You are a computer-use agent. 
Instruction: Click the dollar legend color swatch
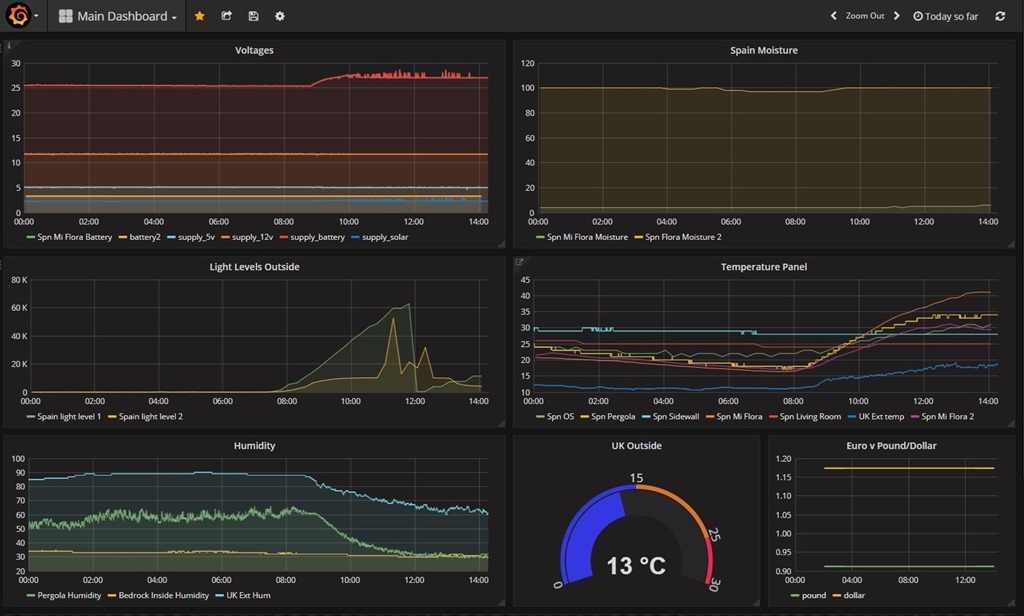836,595
